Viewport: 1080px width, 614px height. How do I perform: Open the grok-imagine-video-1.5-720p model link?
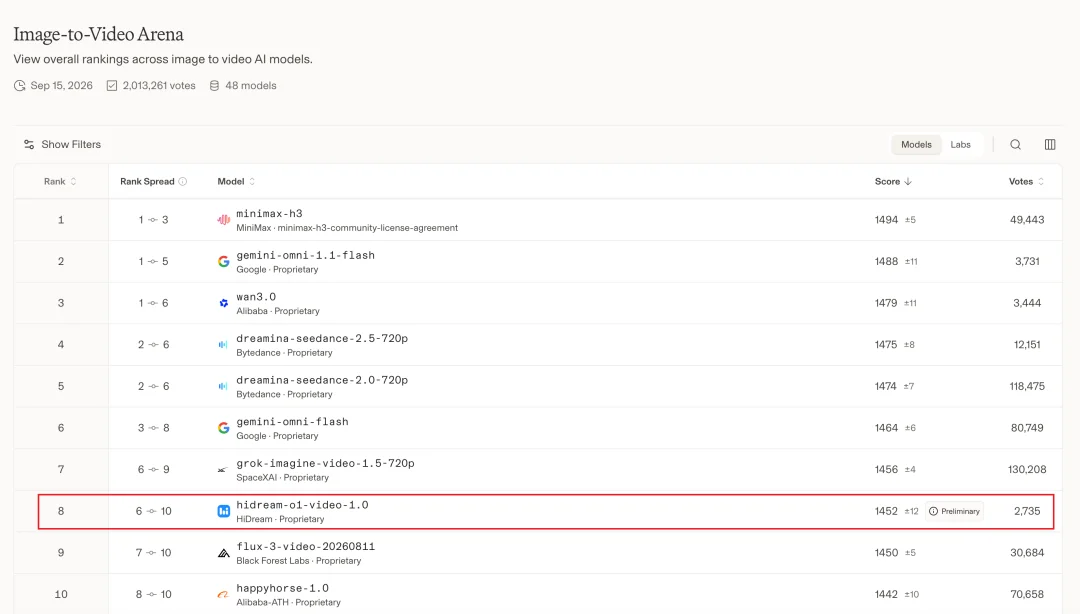[x=325, y=463]
